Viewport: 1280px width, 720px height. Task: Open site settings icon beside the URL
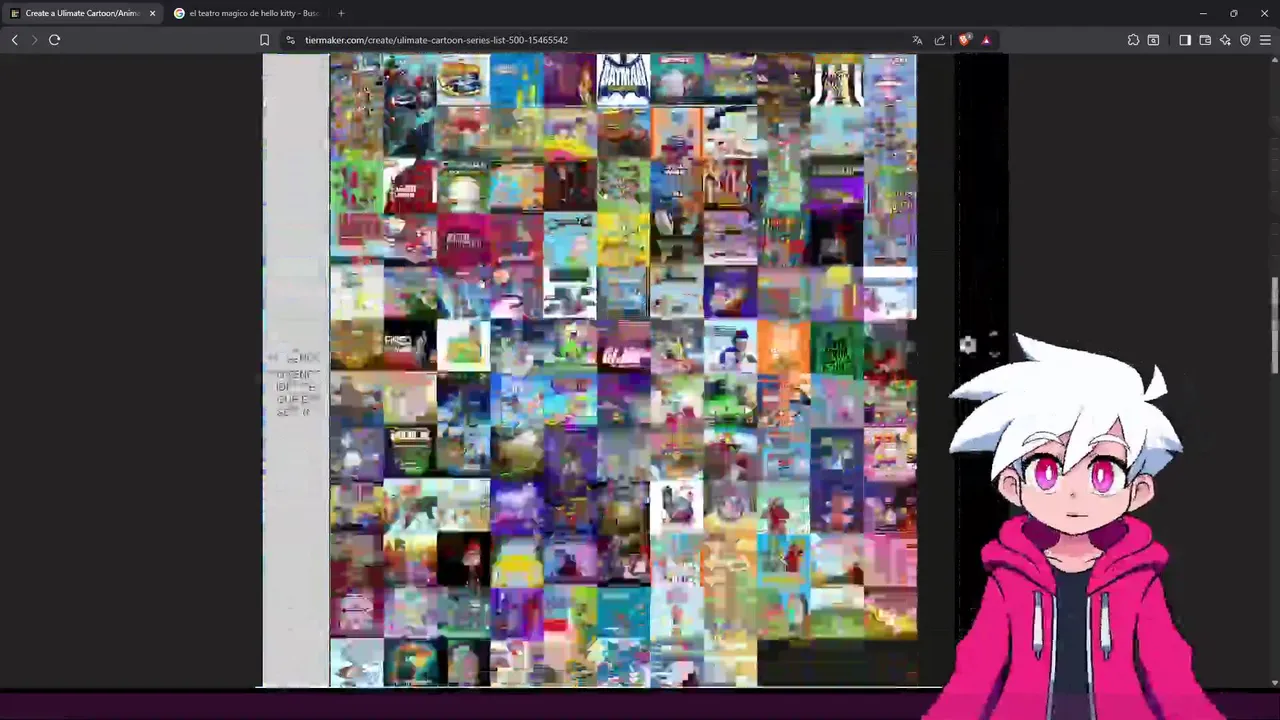(x=290, y=40)
